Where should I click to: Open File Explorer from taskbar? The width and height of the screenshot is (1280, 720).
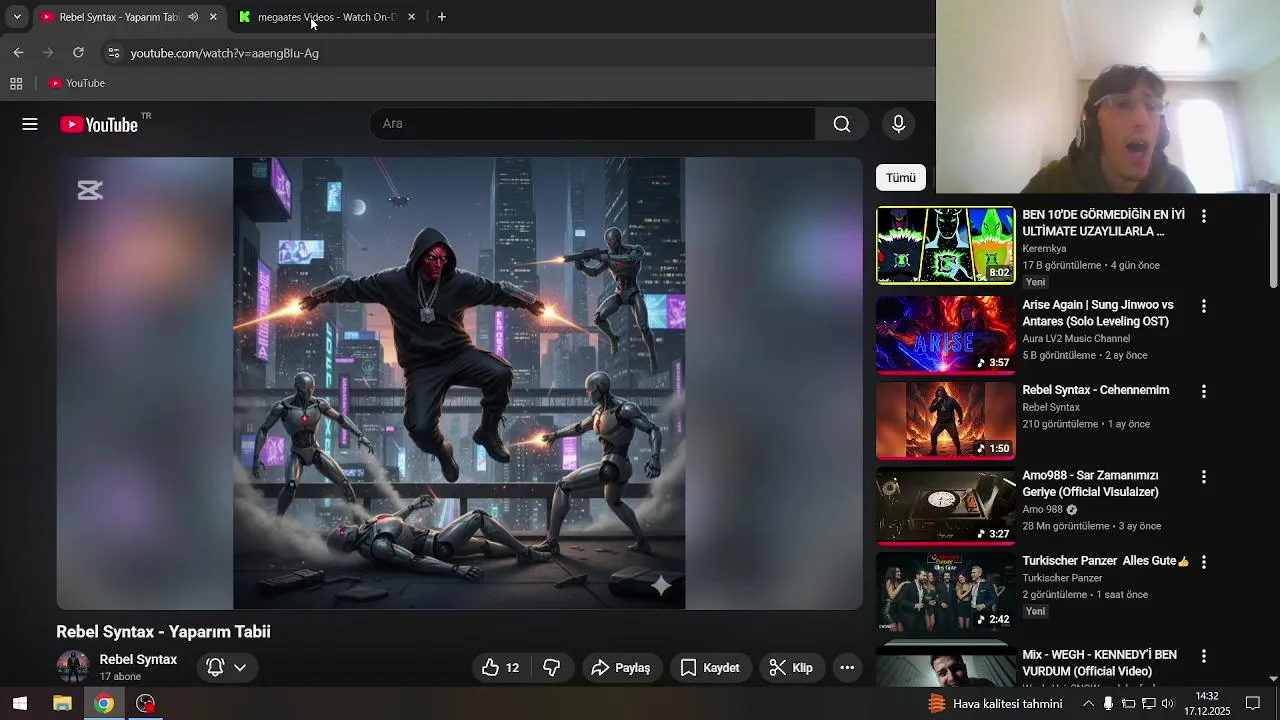62,704
